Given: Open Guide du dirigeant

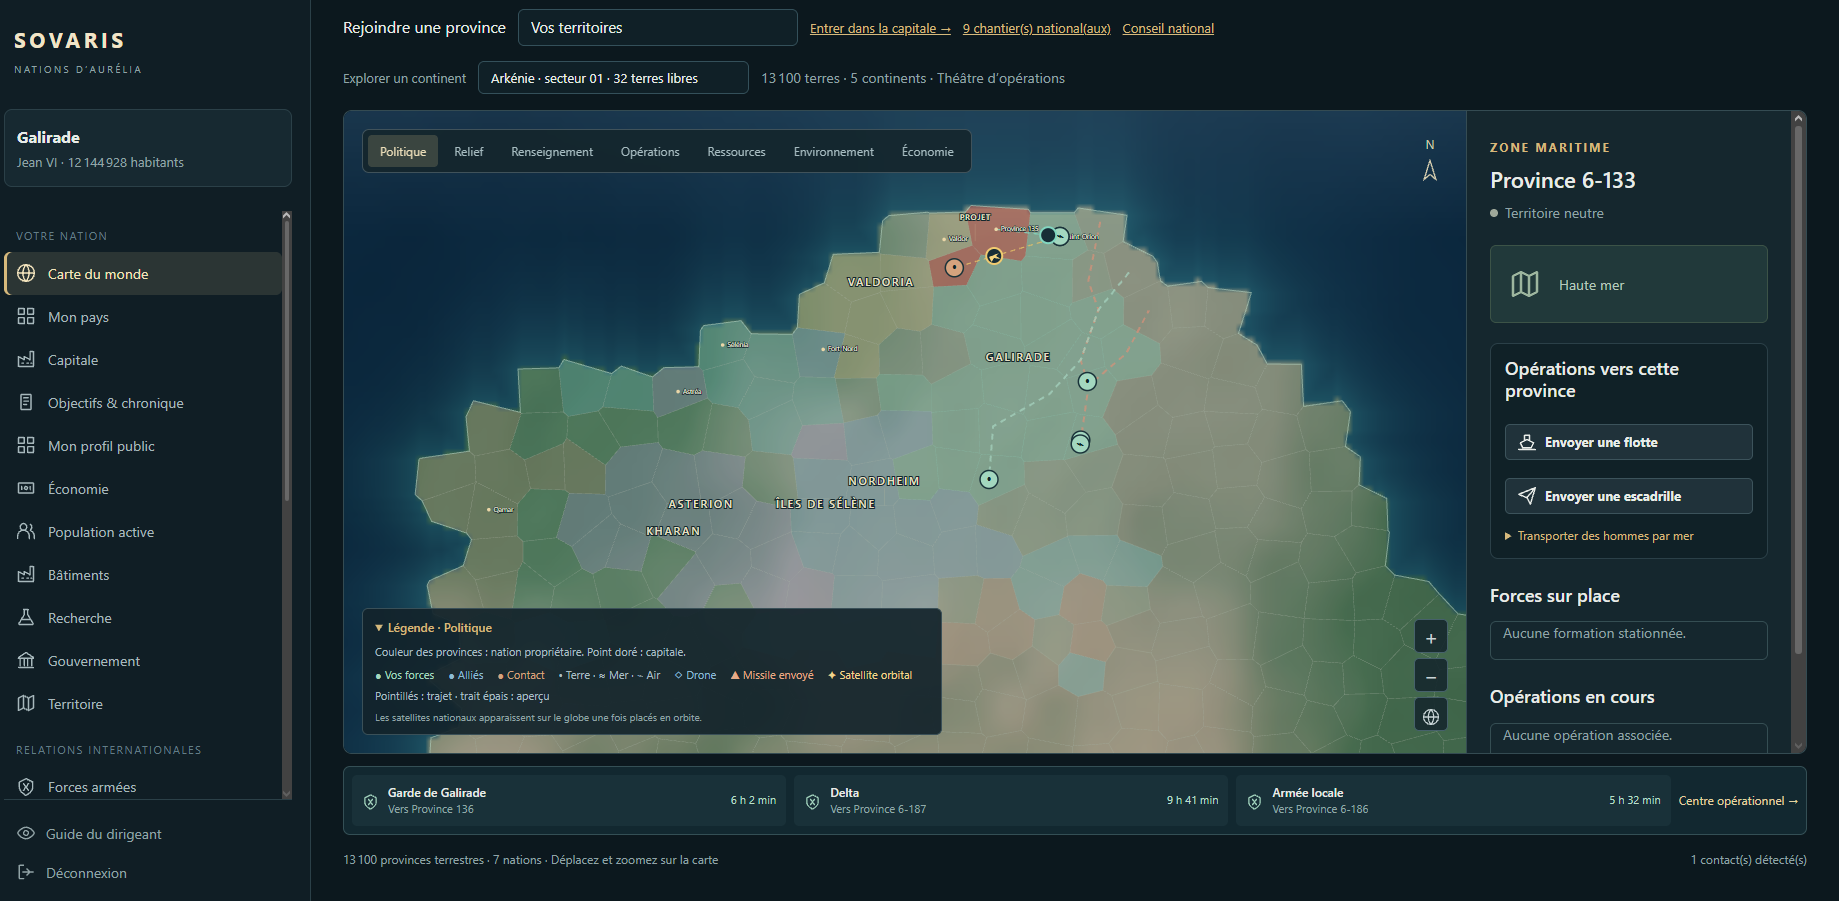Looking at the screenshot, I should point(103,834).
